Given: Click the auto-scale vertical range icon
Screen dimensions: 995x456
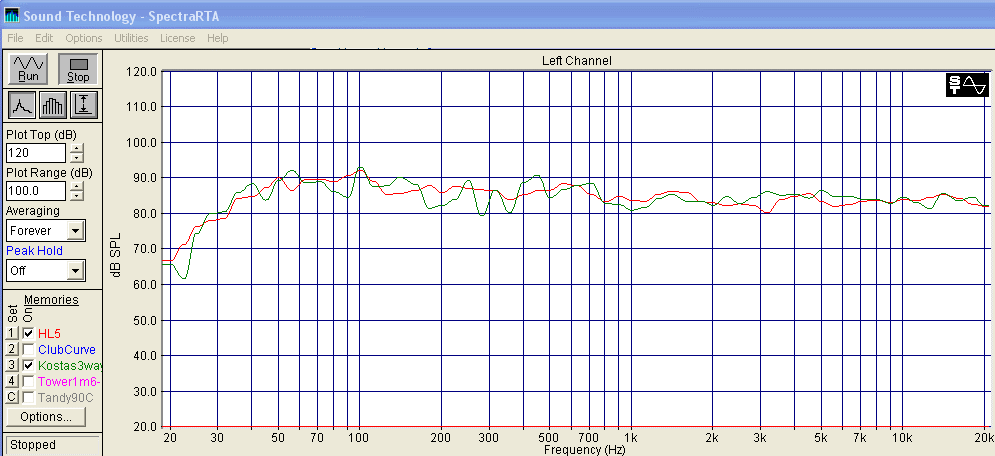Looking at the screenshot, I should pos(83,105).
